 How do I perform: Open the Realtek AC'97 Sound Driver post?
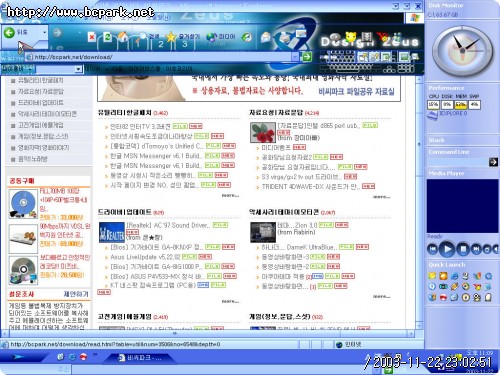point(168,225)
